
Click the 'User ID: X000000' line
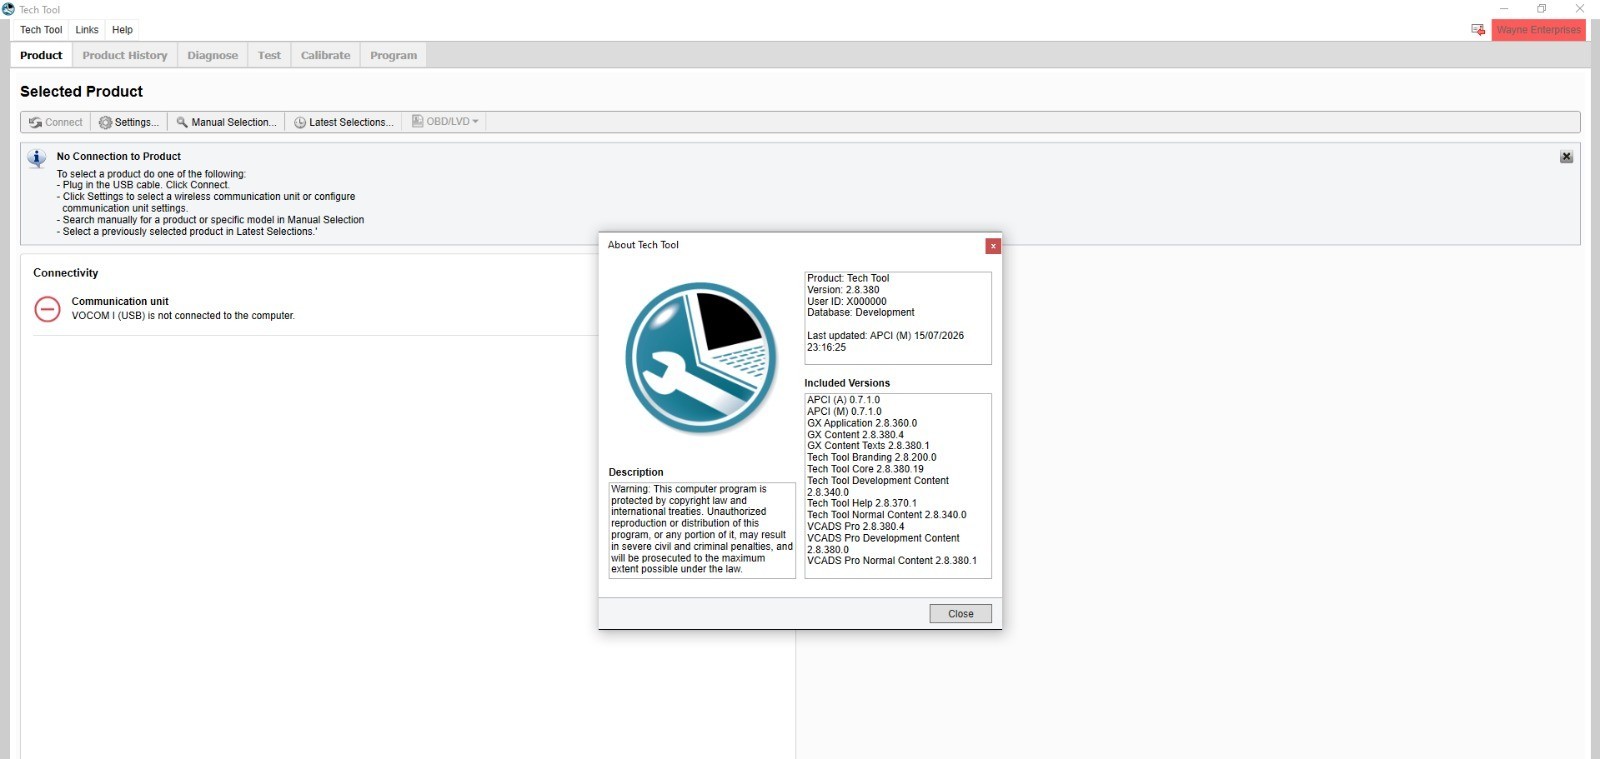pos(847,301)
